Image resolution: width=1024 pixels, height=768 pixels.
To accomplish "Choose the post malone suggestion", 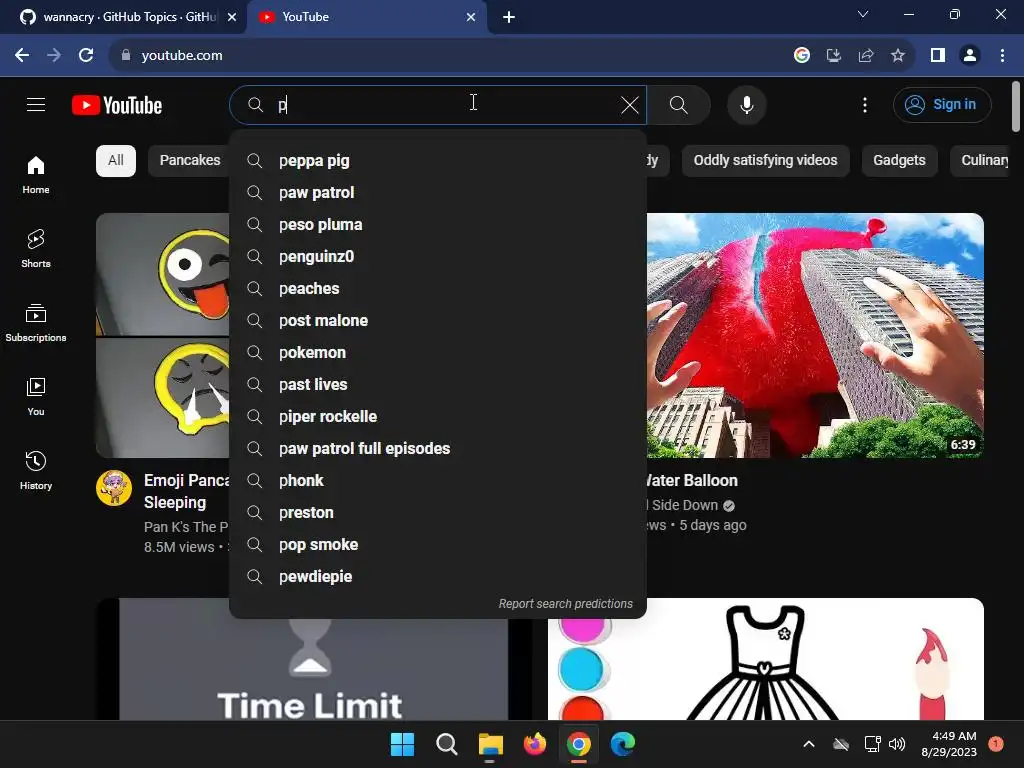I will (x=438, y=321).
